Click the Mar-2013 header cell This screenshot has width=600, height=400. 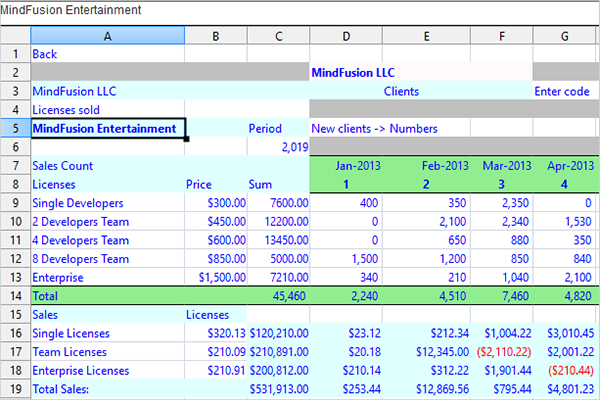(502, 166)
